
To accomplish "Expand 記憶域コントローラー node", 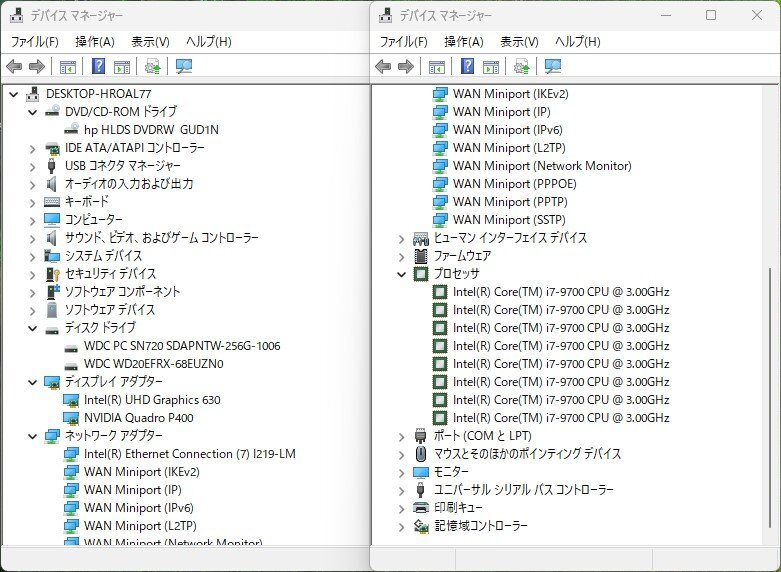I will point(401,526).
